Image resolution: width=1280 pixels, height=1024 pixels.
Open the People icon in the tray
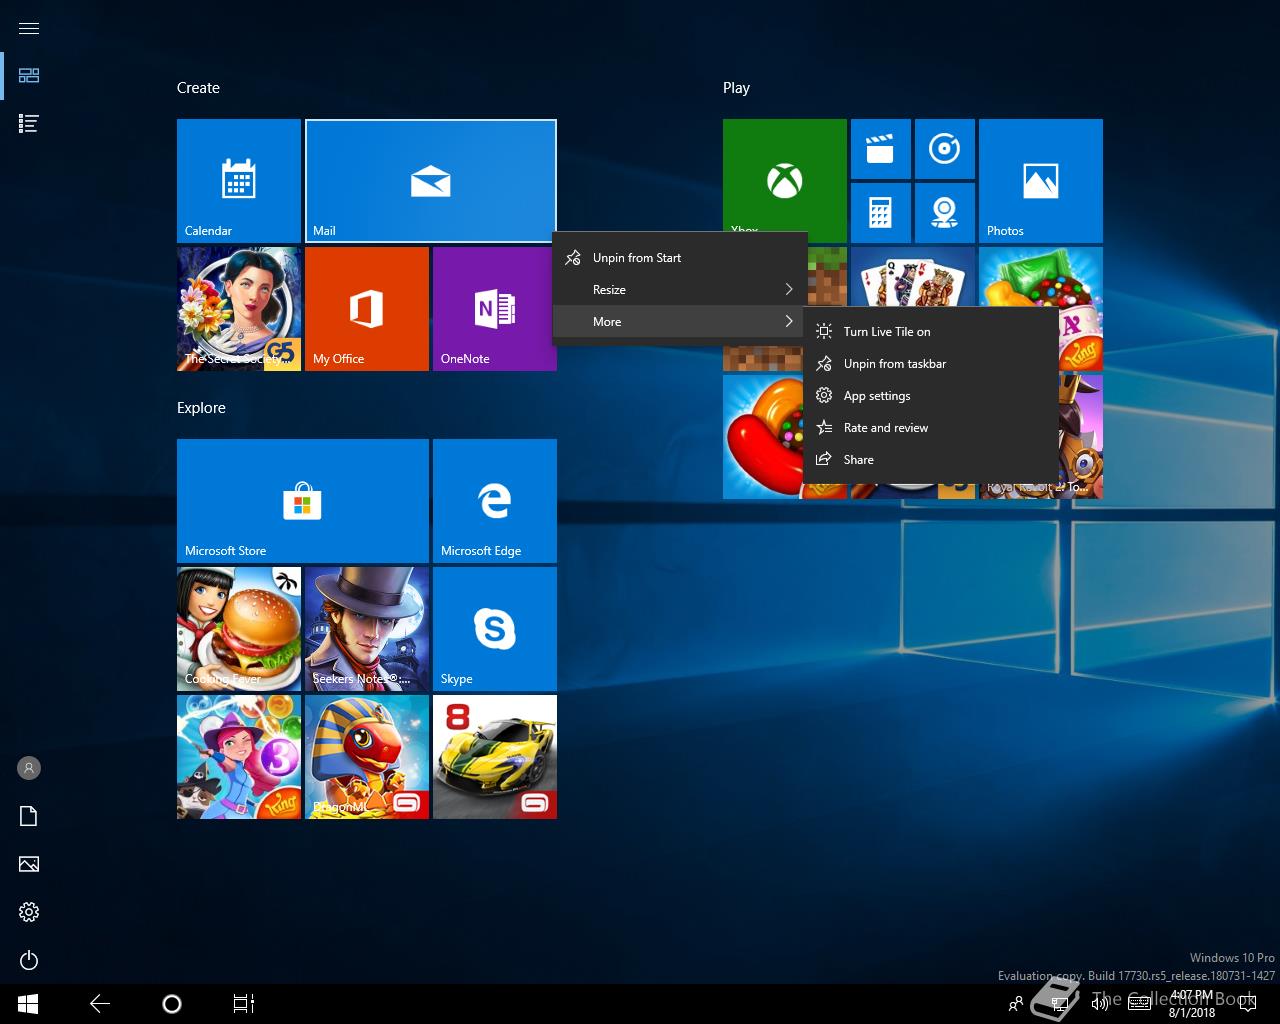[x=1016, y=1004]
